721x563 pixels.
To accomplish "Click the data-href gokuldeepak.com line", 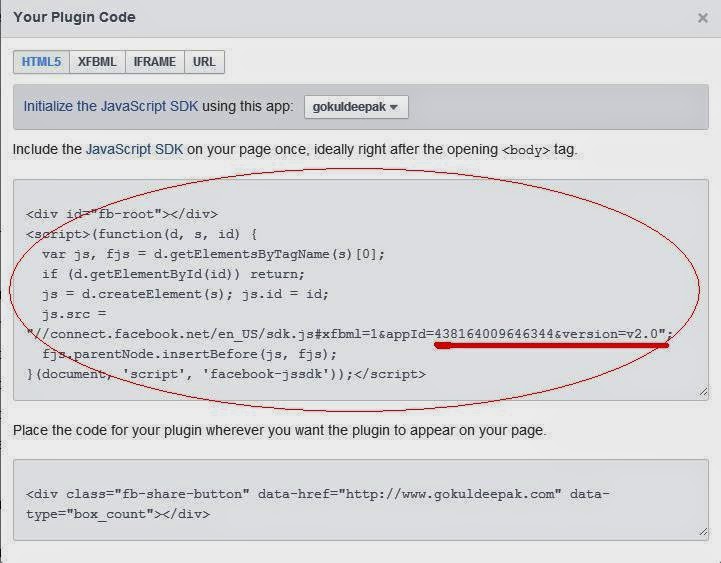I will 318,494.
